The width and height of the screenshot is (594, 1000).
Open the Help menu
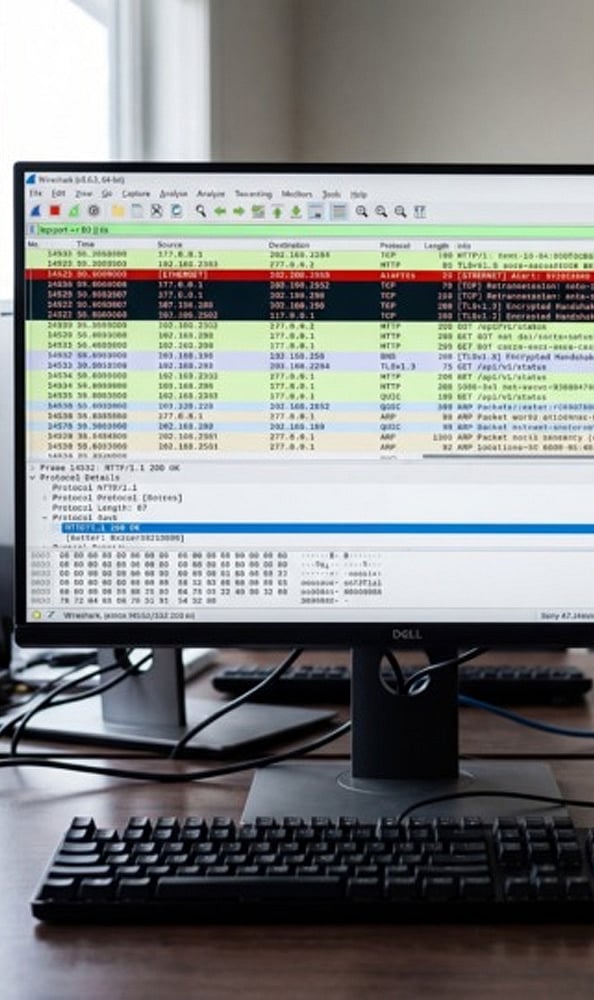point(359,194)
